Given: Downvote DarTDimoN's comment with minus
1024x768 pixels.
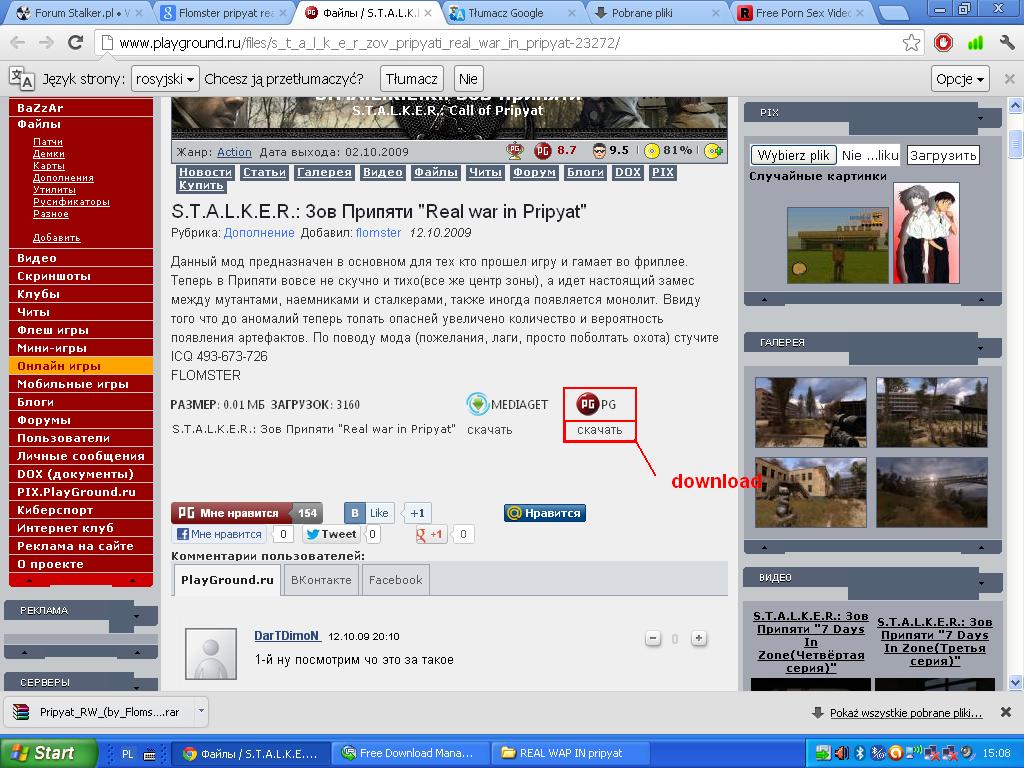Looking at the screenshot, I should pyautogui.click(x=652, y=638).
